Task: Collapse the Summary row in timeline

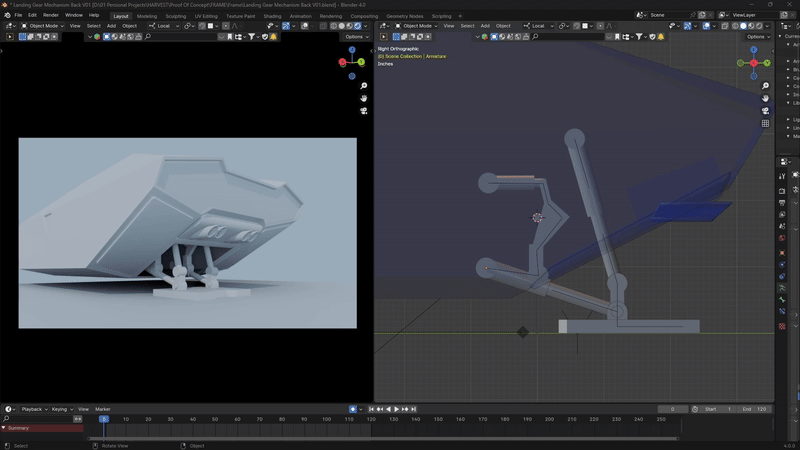Action: (4, 428)
